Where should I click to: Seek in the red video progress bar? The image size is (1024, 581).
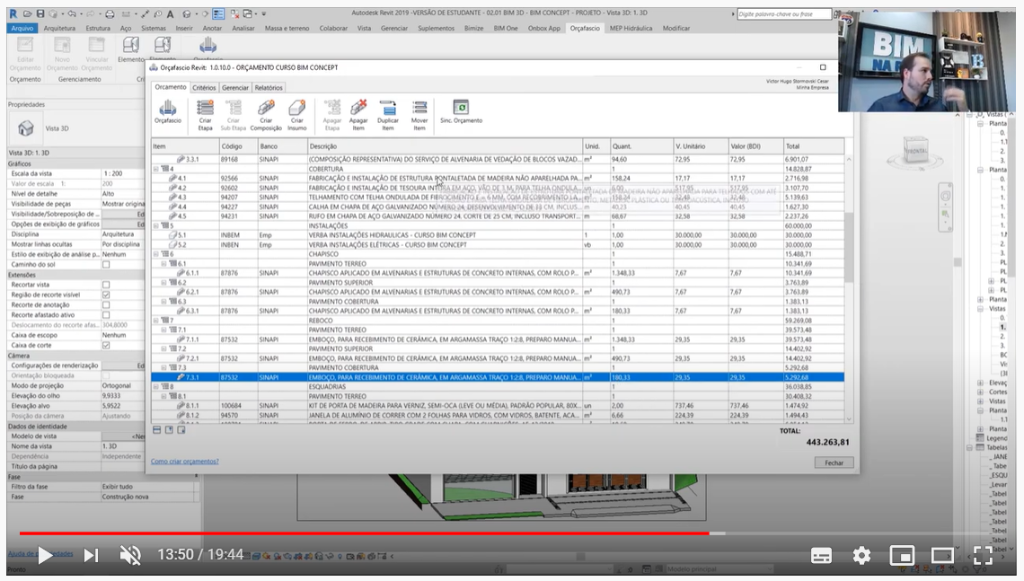[x=364, y=533]
